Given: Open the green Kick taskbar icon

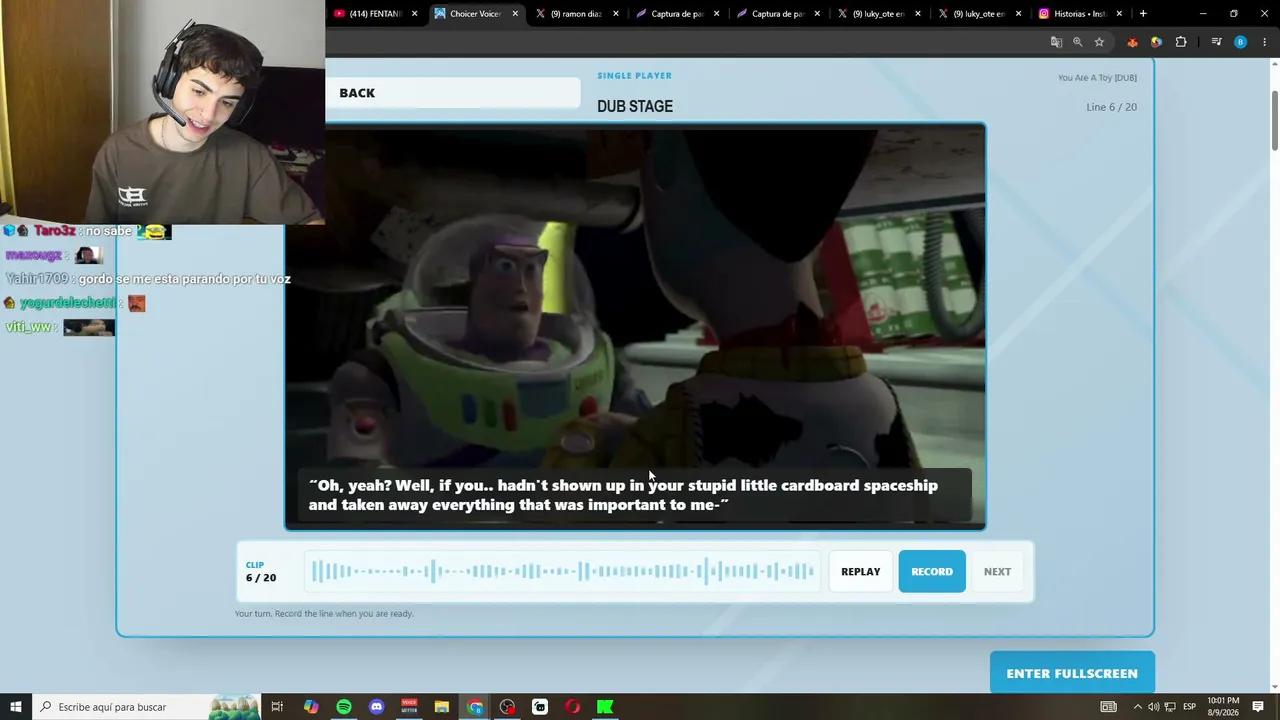Looking at the screenshot, I should pos(605,707).
